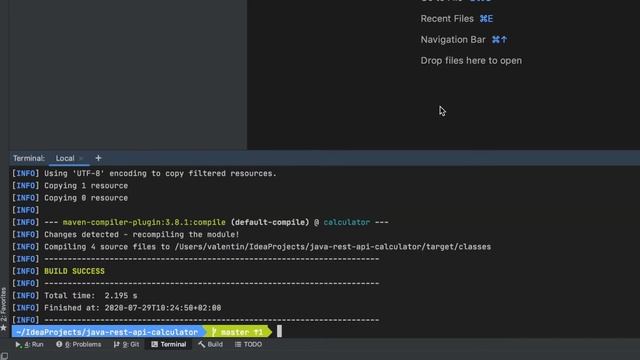Click the 'Compiling 4 source files' line
640x360 pixels.
pyautogui.click(x=251, y=247)
